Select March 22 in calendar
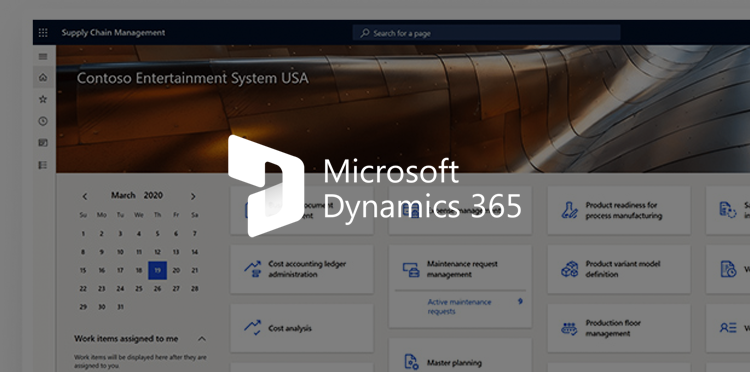 tap(83, 288)
